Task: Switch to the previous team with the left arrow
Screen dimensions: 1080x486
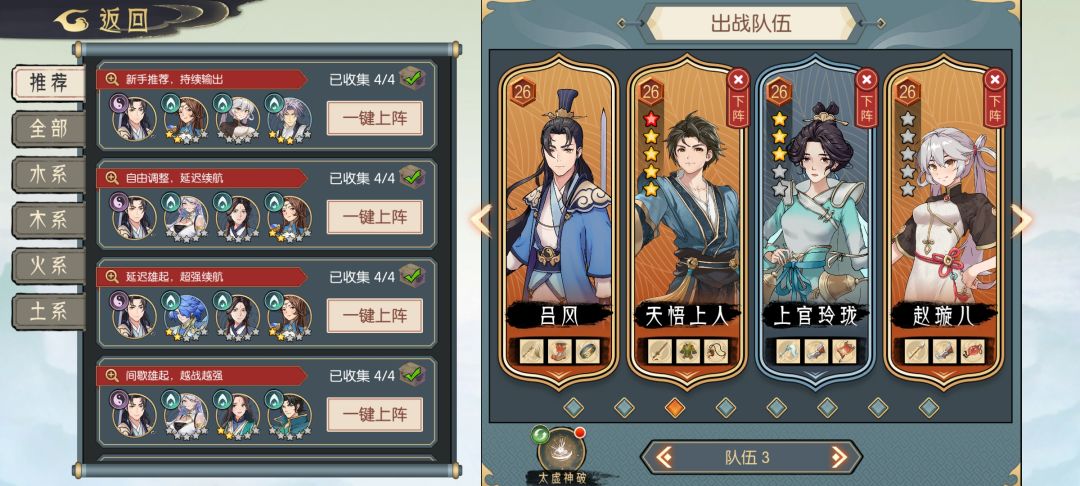Action: click(664, 457)
